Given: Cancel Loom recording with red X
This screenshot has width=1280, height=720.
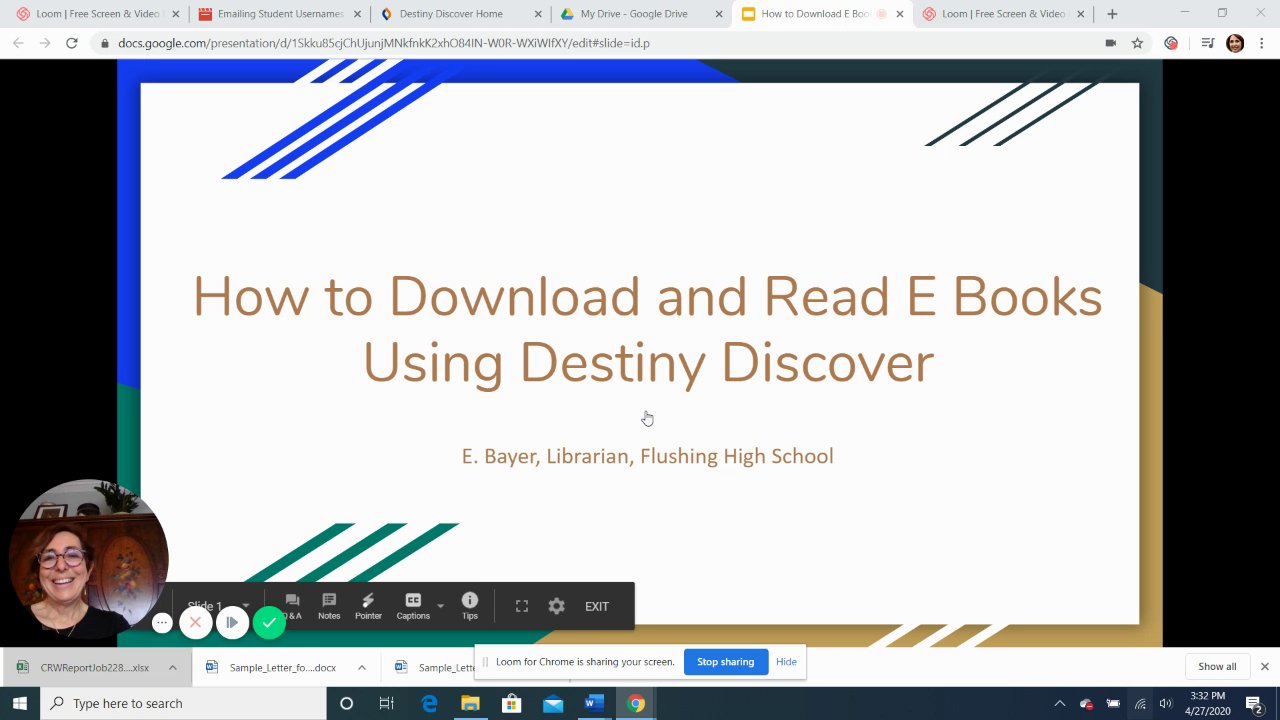Looking at the screenshot, I should pos(195,623).
